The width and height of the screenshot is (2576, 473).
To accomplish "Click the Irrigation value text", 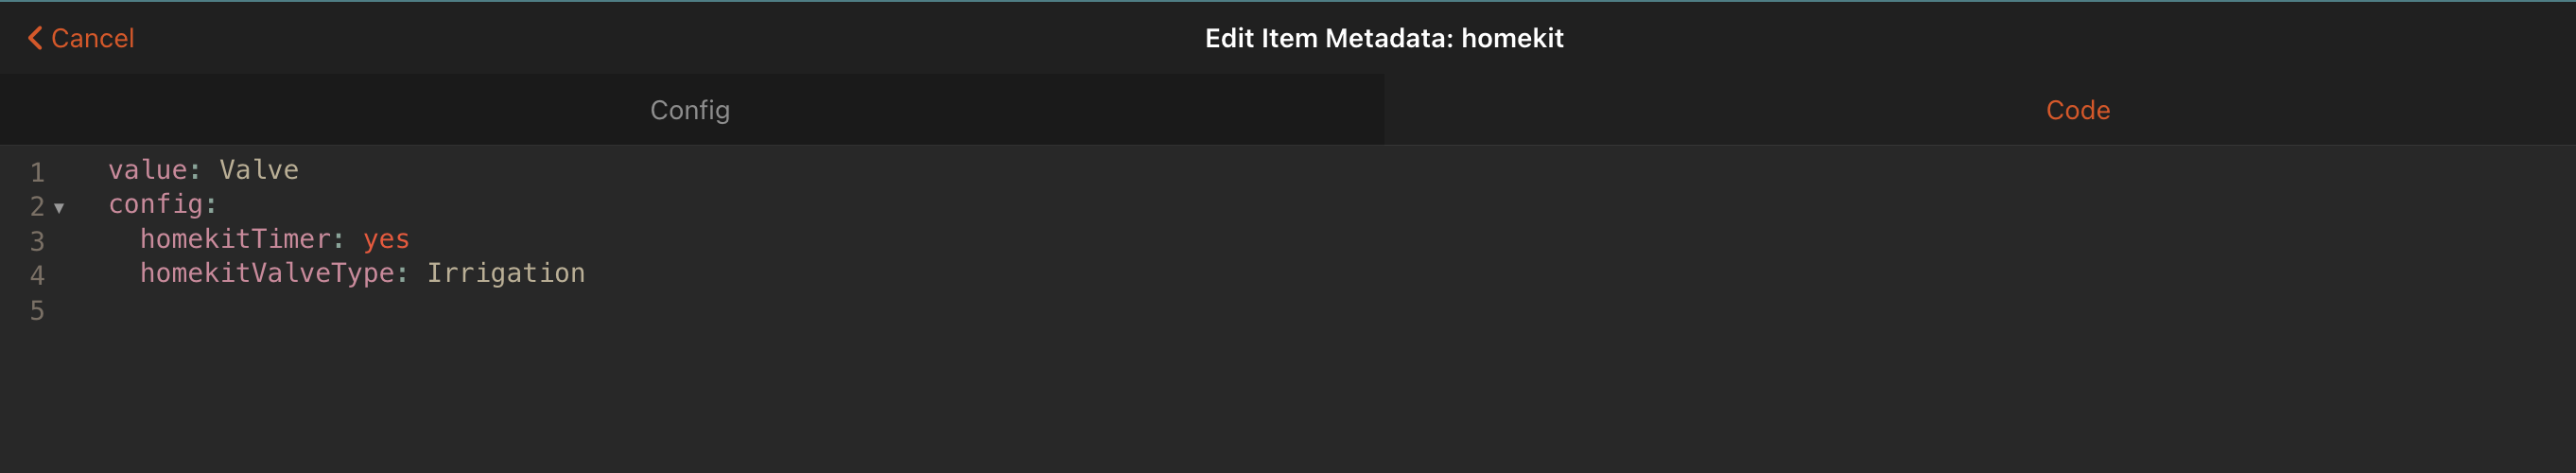I will point(506,273).
